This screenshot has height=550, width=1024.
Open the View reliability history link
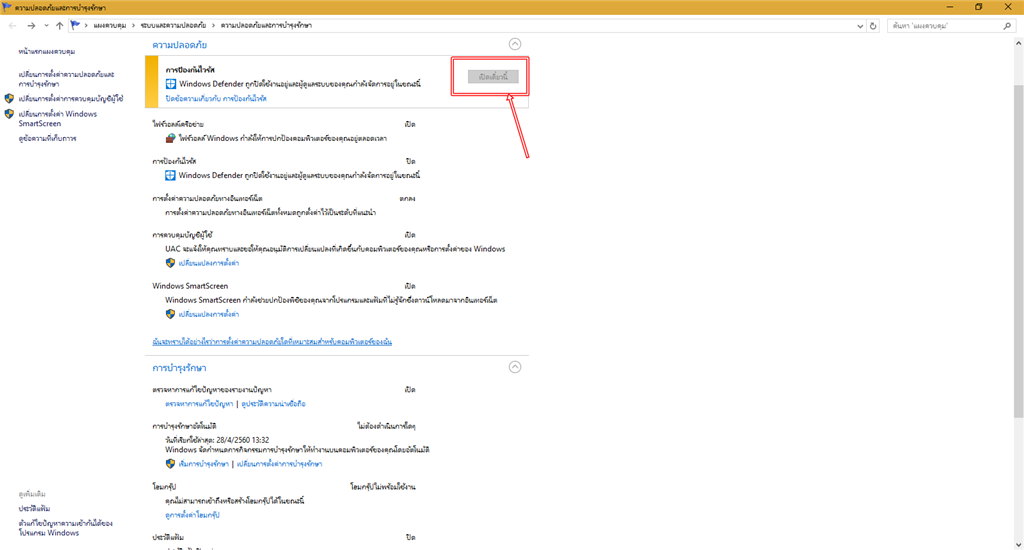(274, 404)
